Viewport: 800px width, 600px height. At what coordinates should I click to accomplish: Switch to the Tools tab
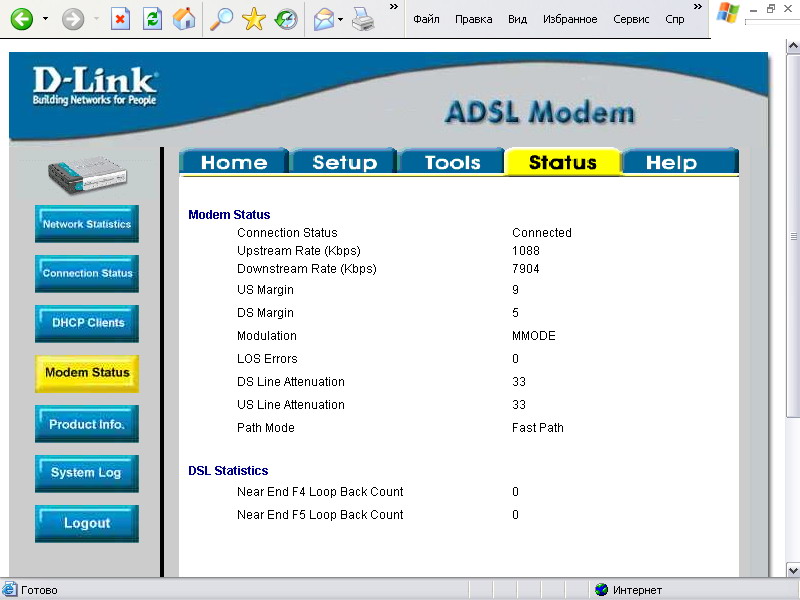(453, 162)
